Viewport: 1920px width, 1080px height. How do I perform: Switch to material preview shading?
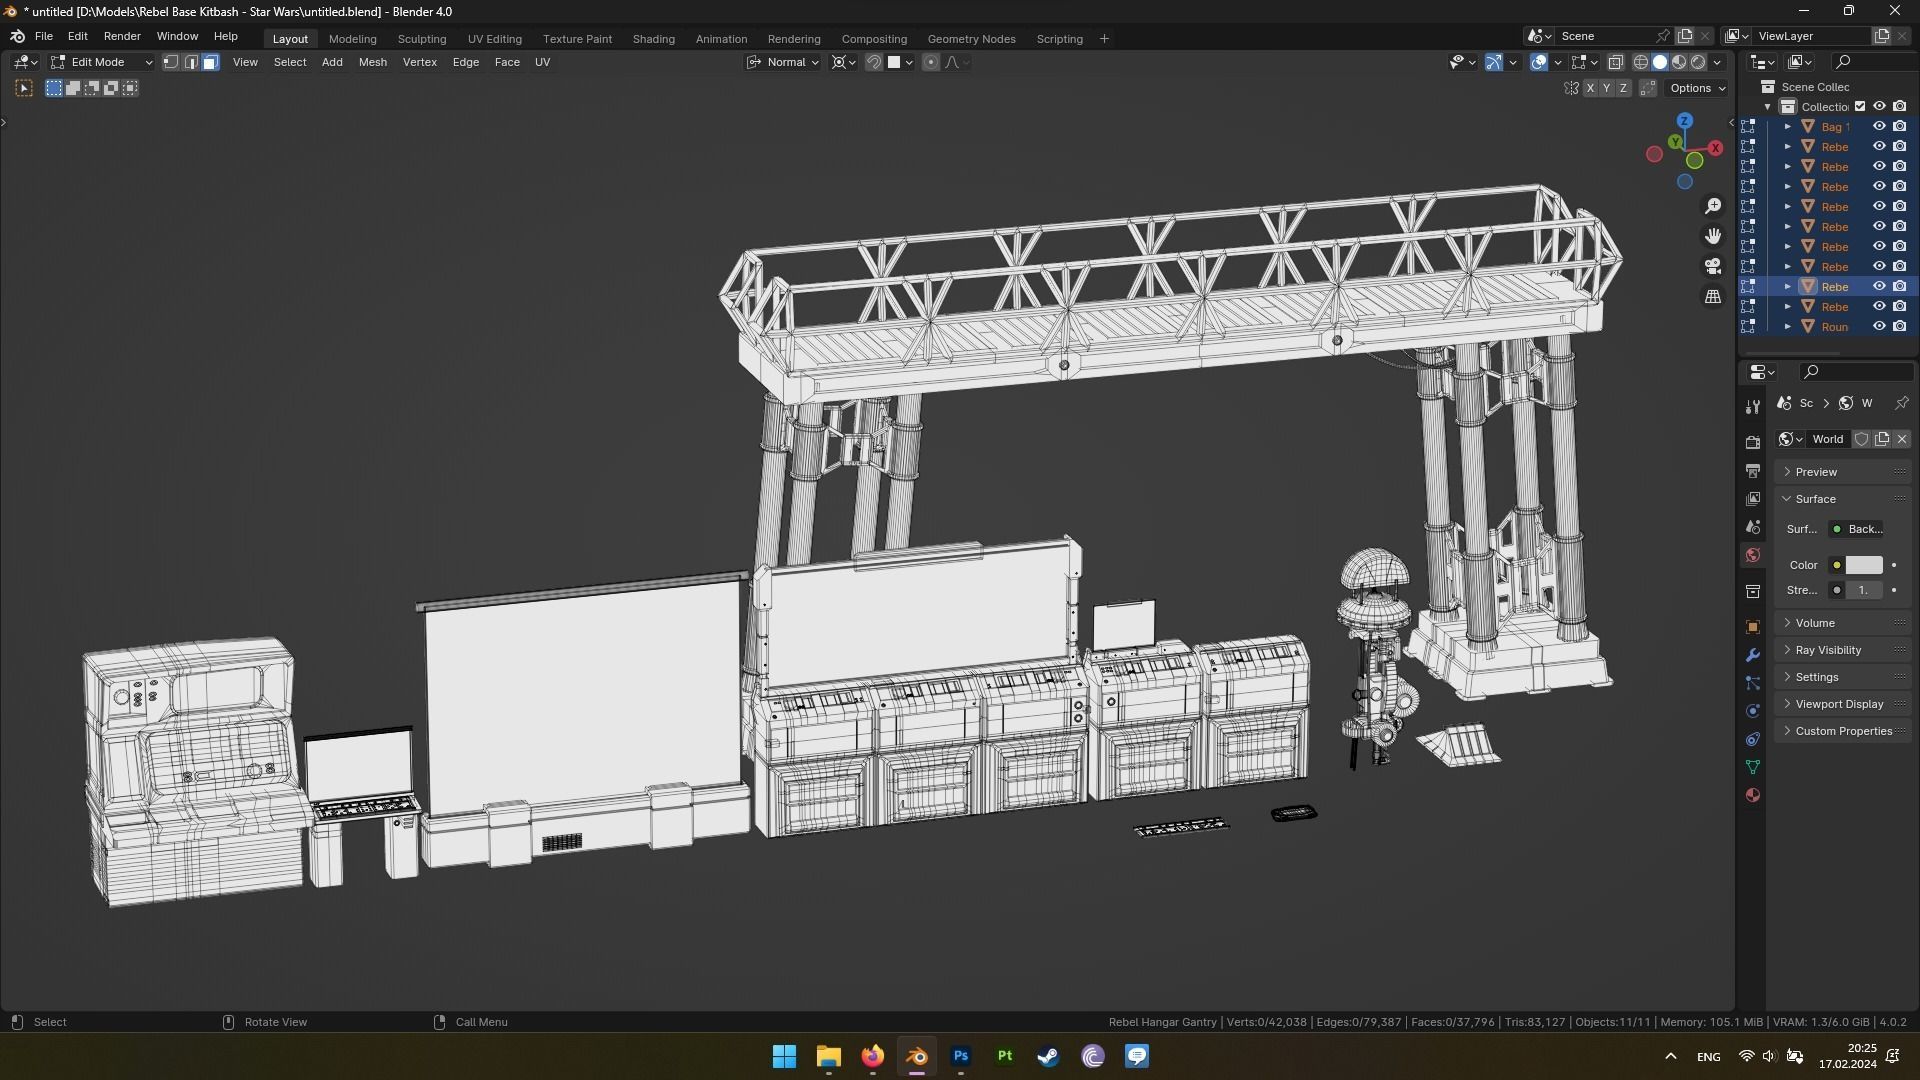[1679, 62]
